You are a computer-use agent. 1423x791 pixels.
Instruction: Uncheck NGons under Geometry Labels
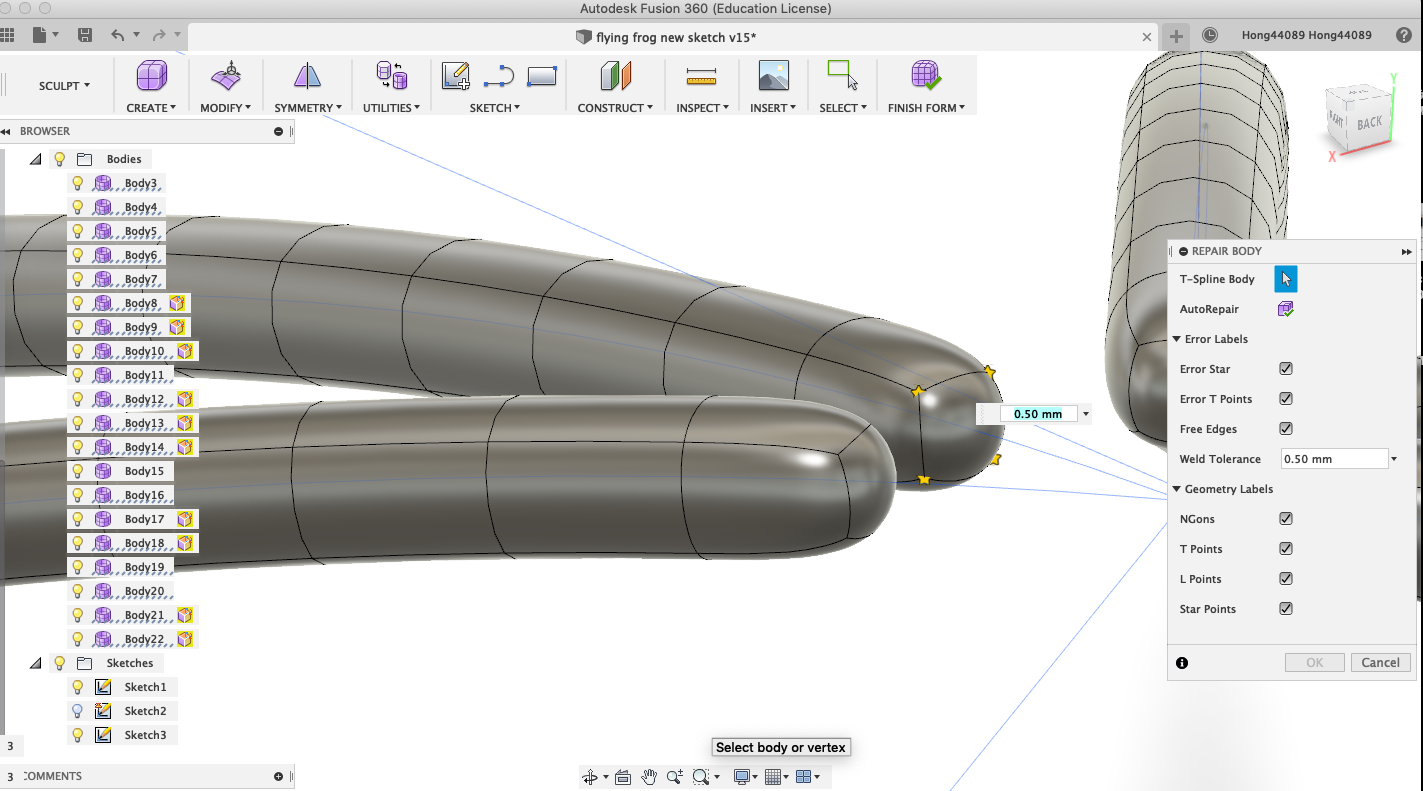pyautogui.click(x=1285, y=518)
